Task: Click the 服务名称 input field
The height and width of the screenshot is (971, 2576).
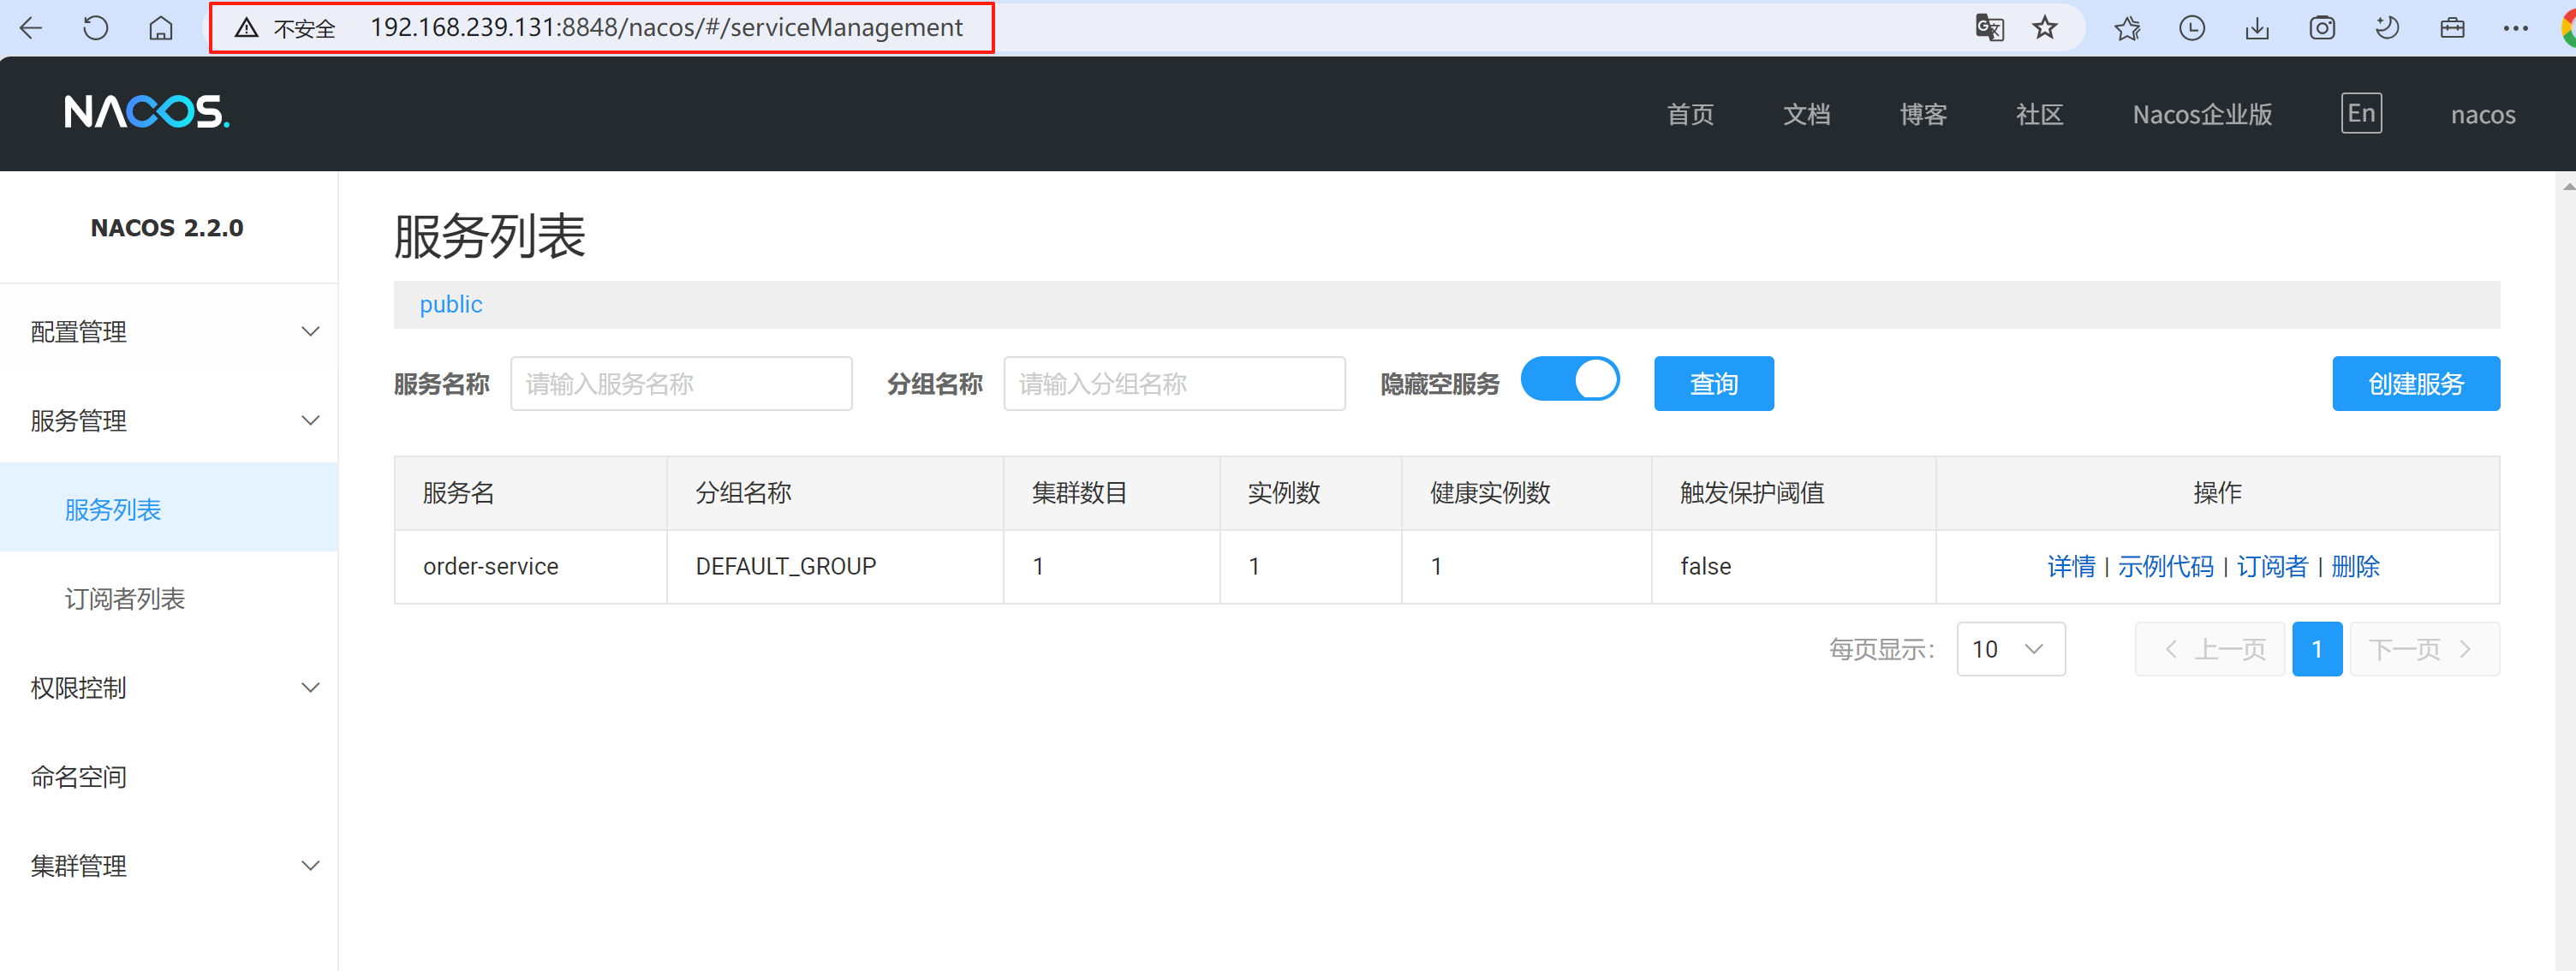Action: tap(681, 384)
